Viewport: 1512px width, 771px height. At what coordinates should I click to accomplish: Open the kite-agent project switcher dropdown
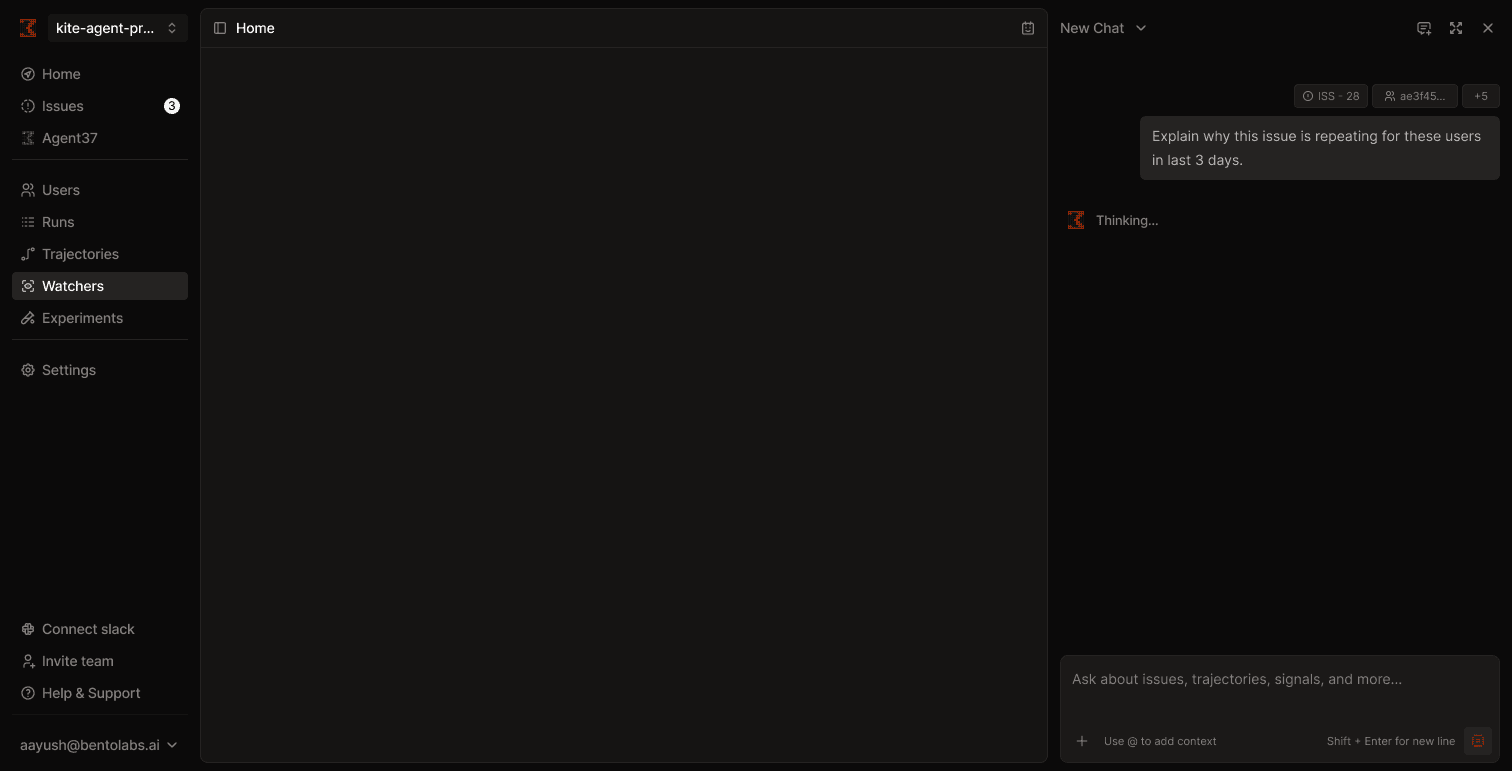(117, 28)
